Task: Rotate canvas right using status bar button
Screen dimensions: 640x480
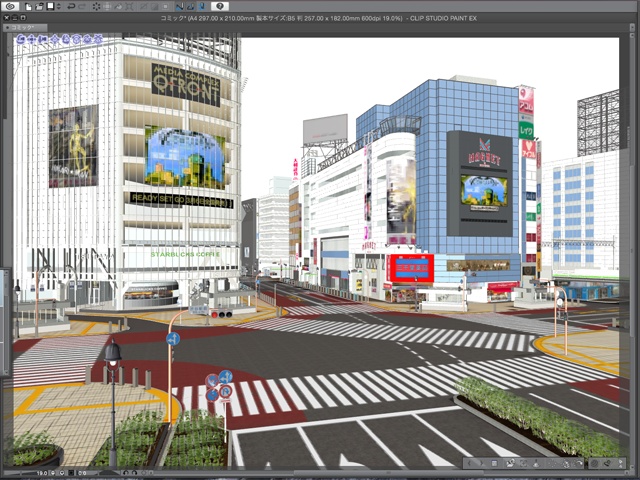Action: coord(135,473)
